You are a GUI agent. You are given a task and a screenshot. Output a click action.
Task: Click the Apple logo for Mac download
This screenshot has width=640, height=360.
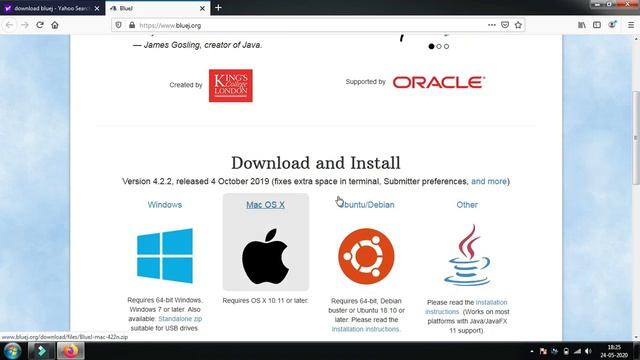click(x=265, y=256)
